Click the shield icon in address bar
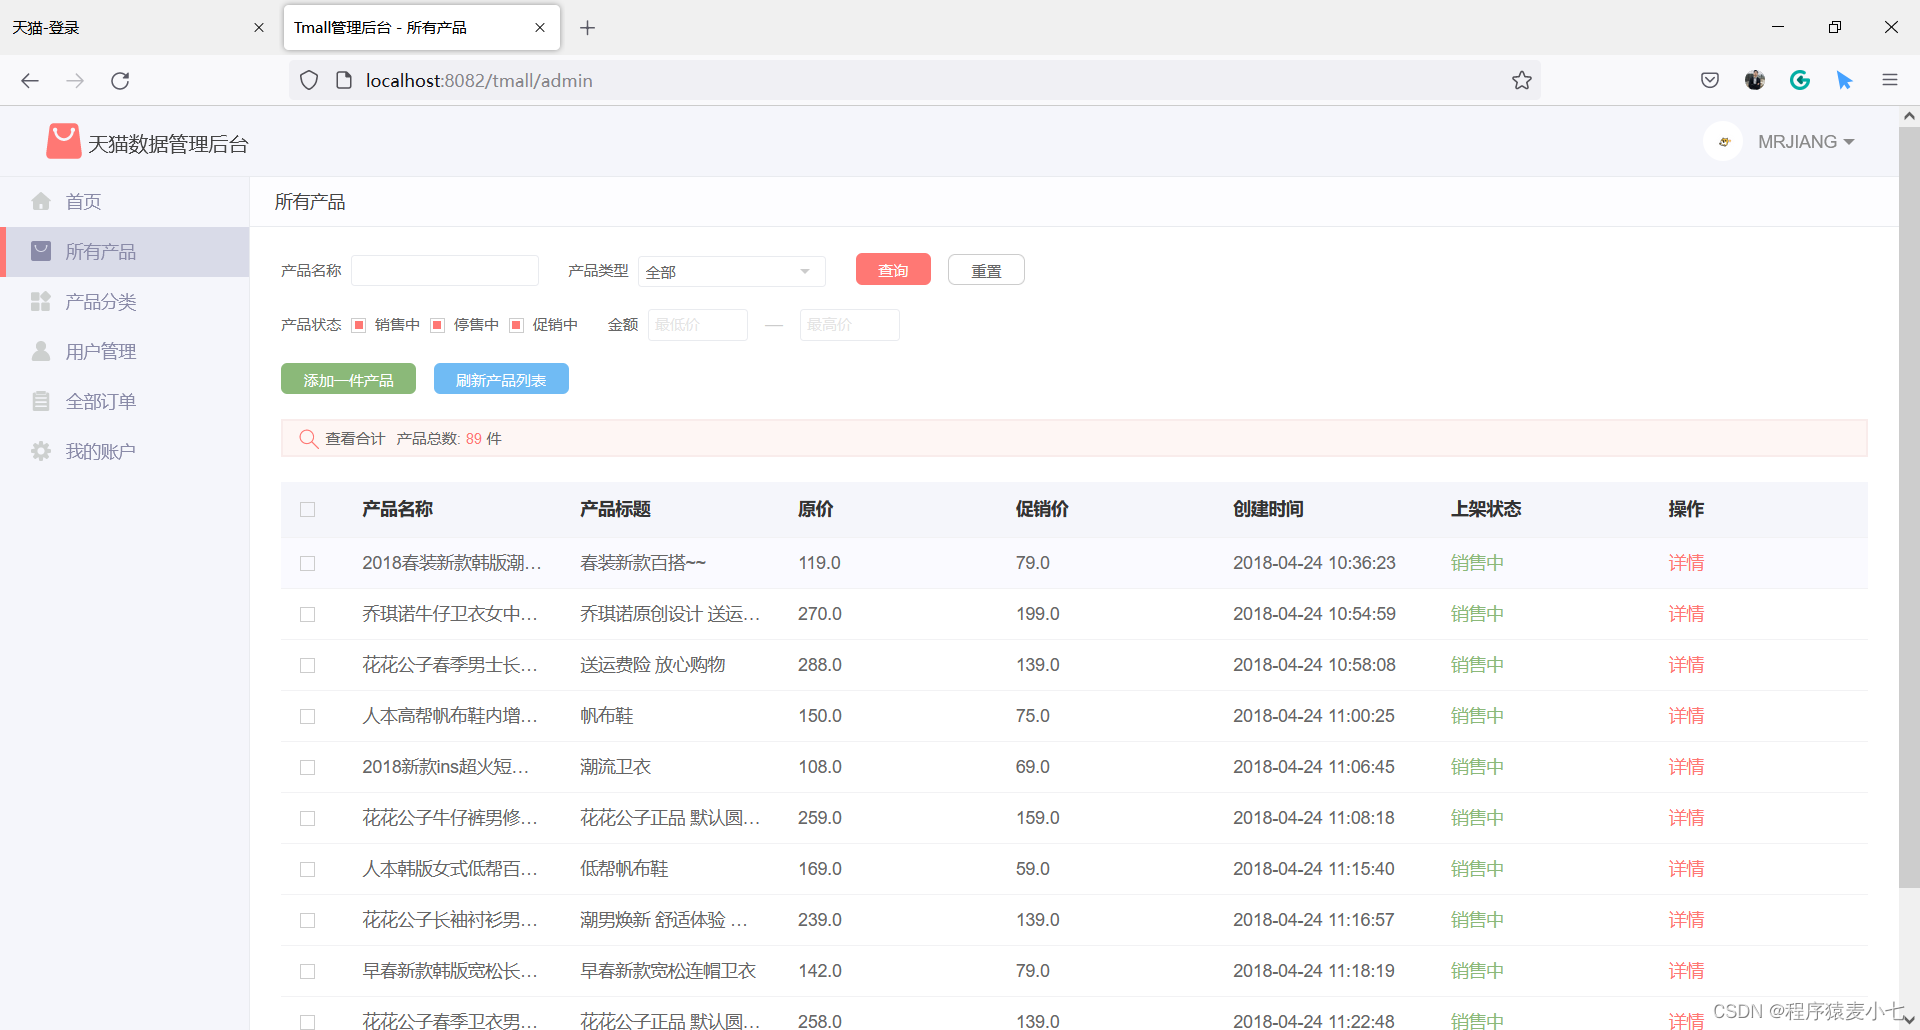Screen dimensions: 1920x1030 pos(309,80)
